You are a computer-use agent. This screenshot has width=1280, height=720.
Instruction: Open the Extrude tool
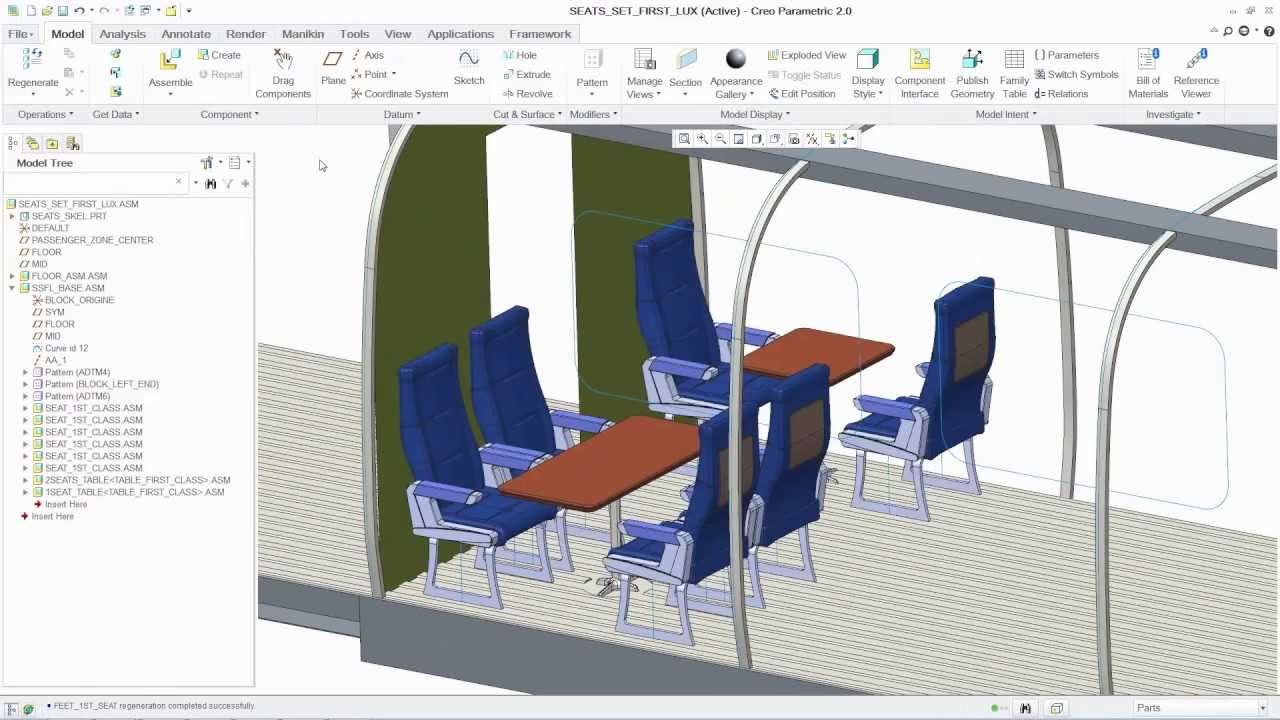pyautogui.click(x=530, y=74)
